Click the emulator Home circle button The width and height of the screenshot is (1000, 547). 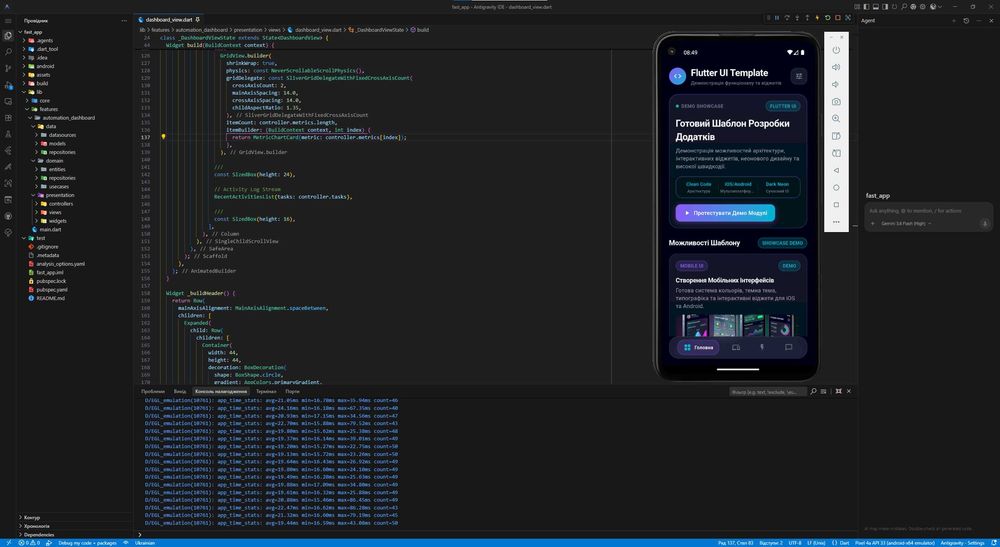point(836,187)
